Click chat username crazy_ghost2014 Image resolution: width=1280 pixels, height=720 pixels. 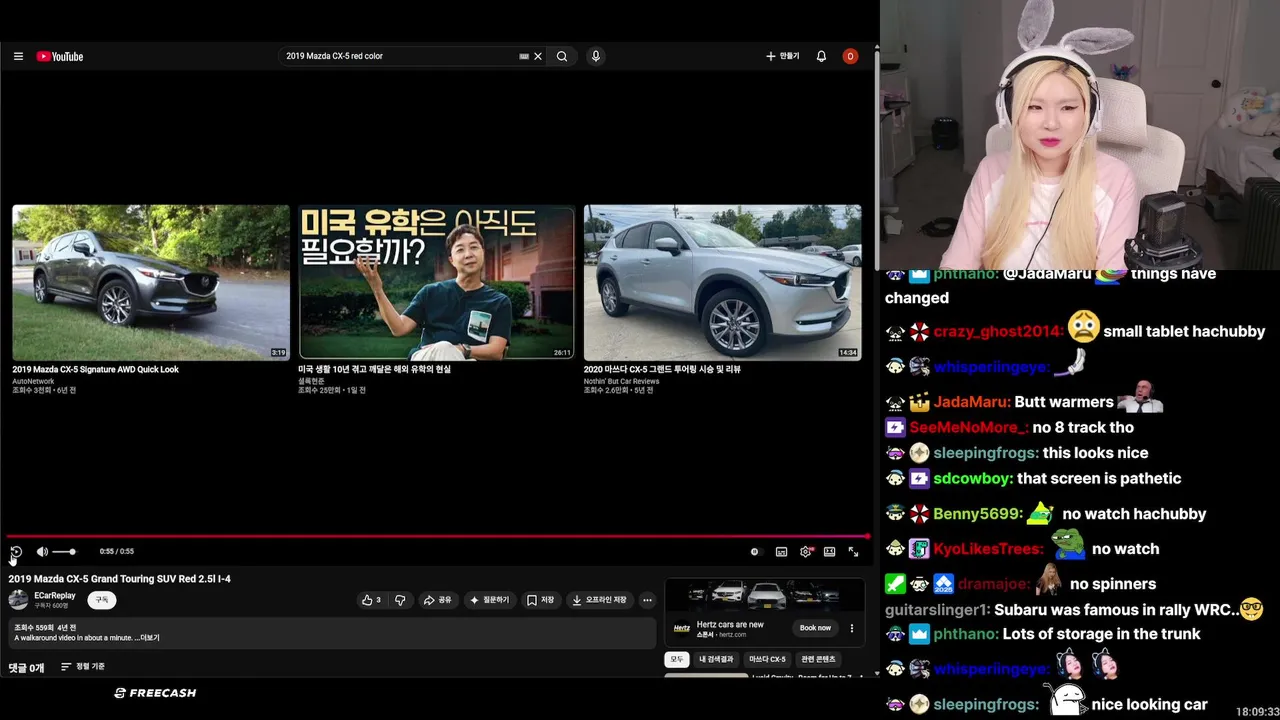[x=998, y=332]
